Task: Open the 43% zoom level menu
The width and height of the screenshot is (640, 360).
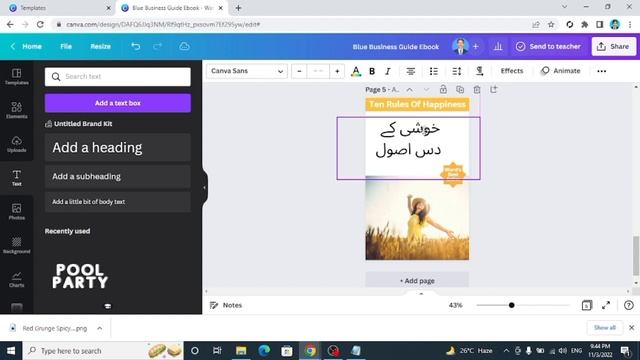Action: click(456, 305)
